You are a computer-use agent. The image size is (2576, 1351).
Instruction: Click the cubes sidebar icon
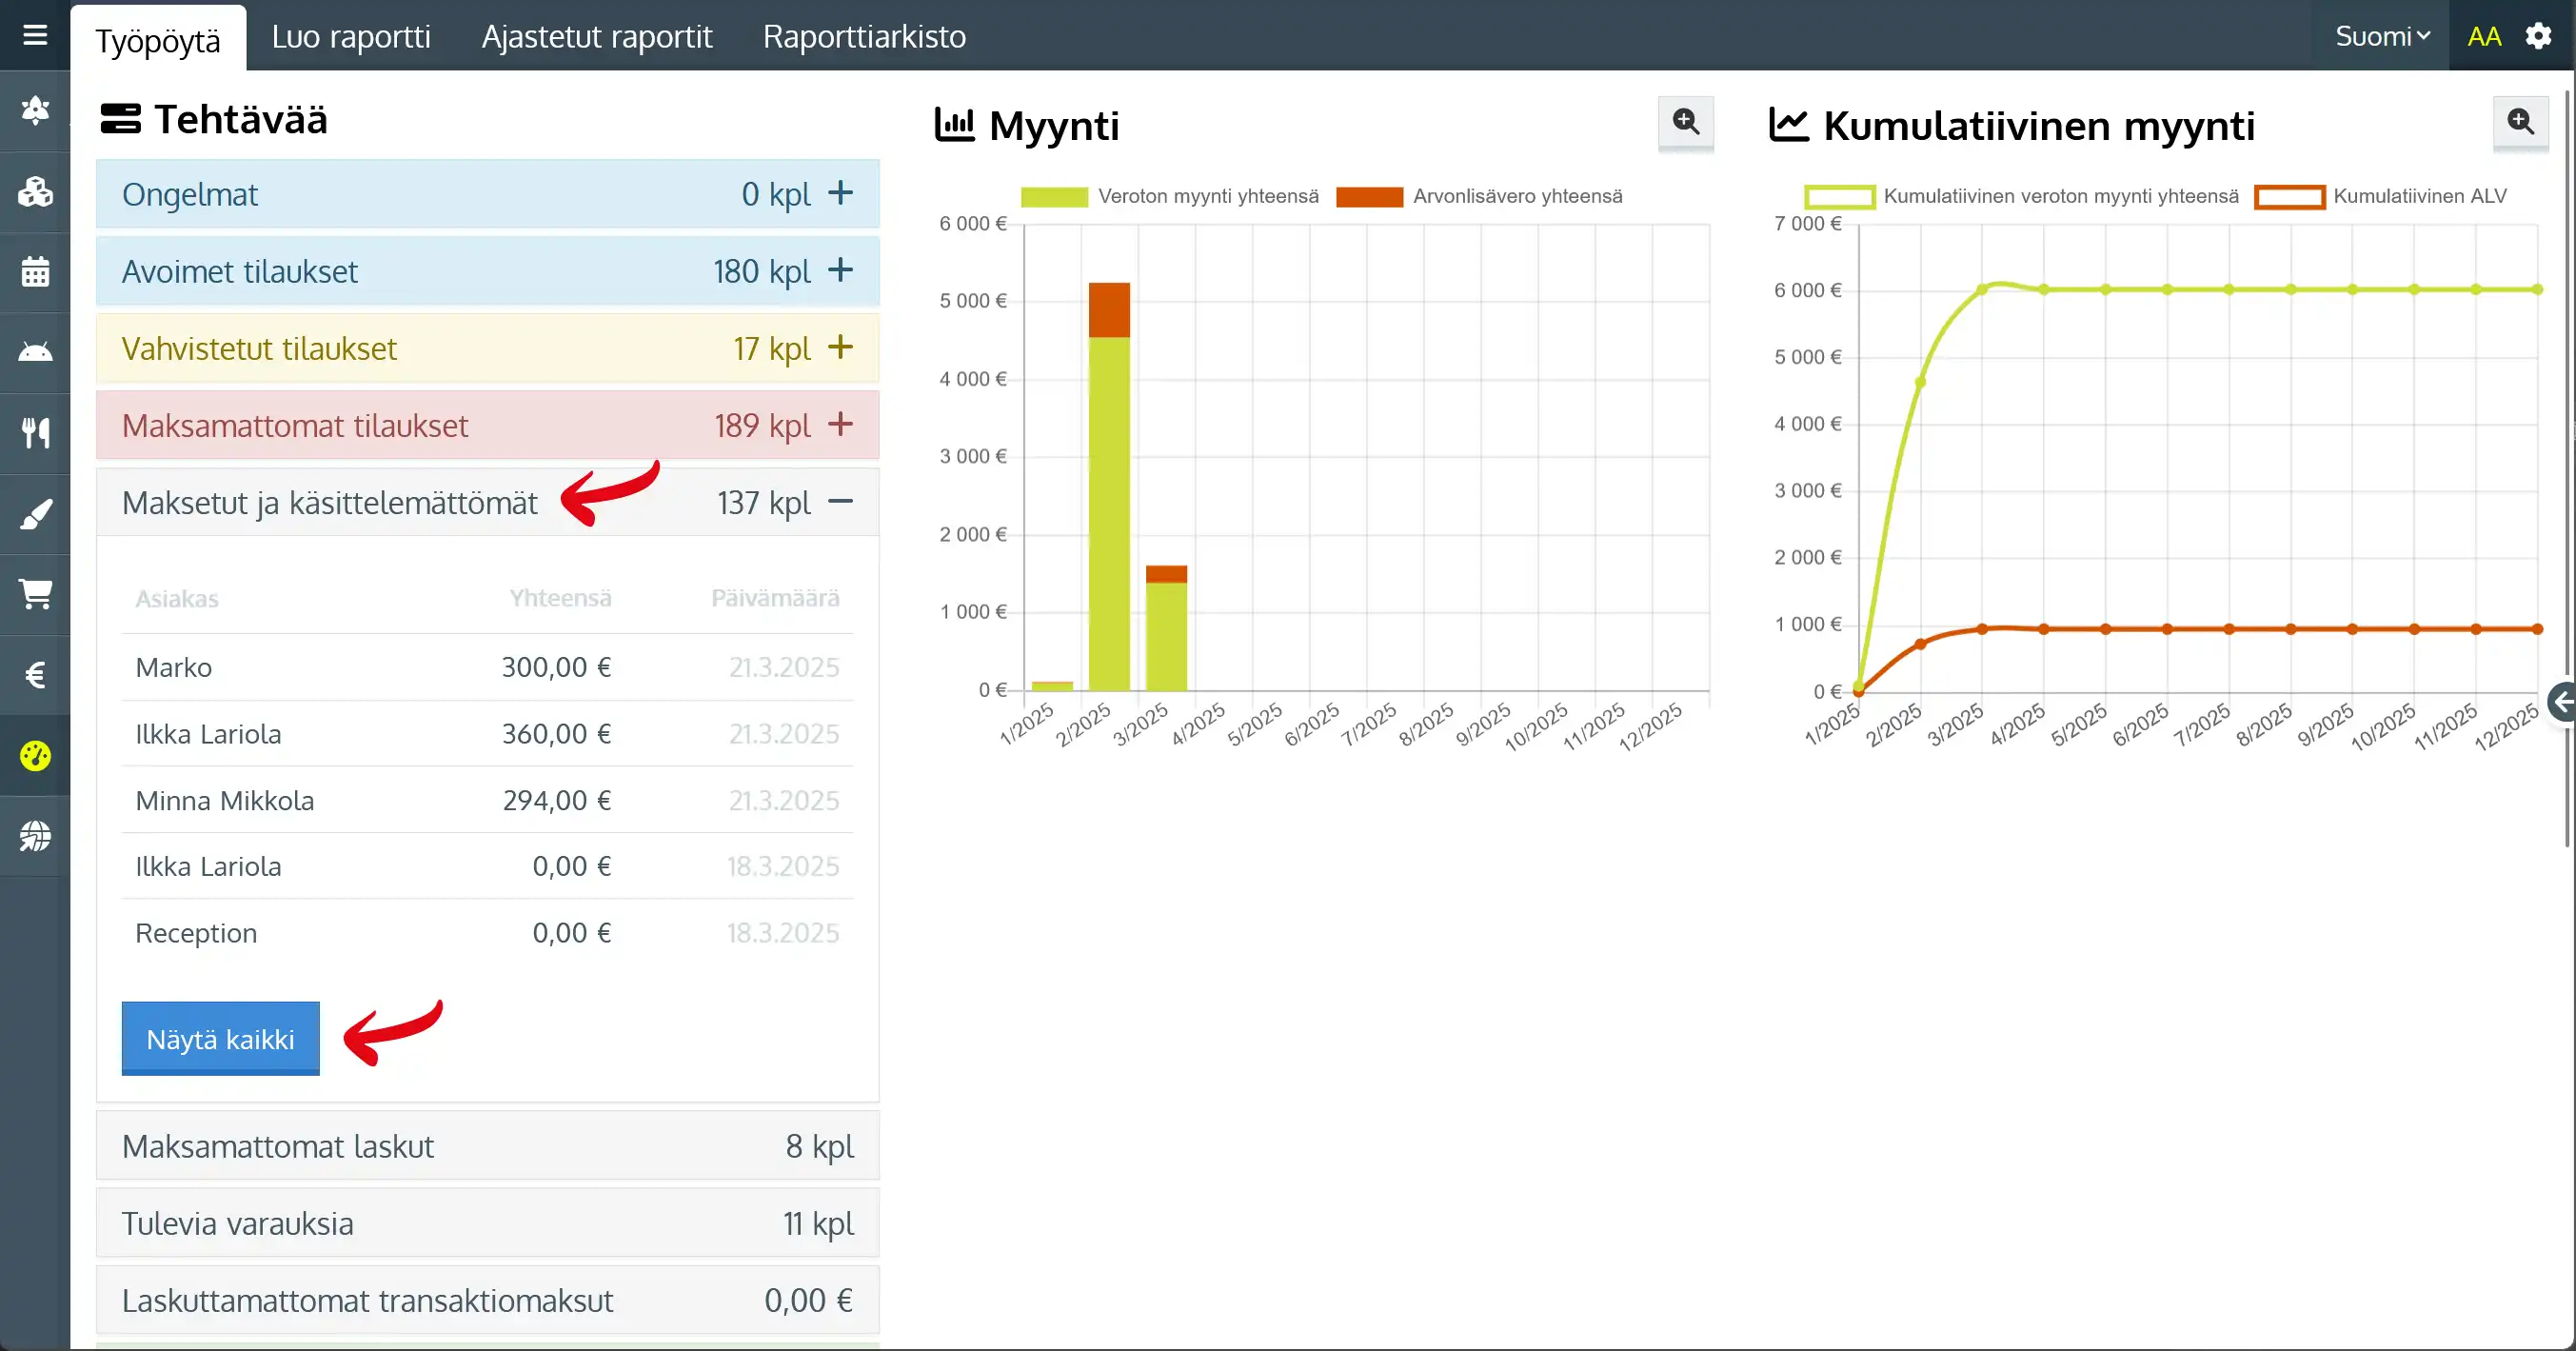coord(35,191)
